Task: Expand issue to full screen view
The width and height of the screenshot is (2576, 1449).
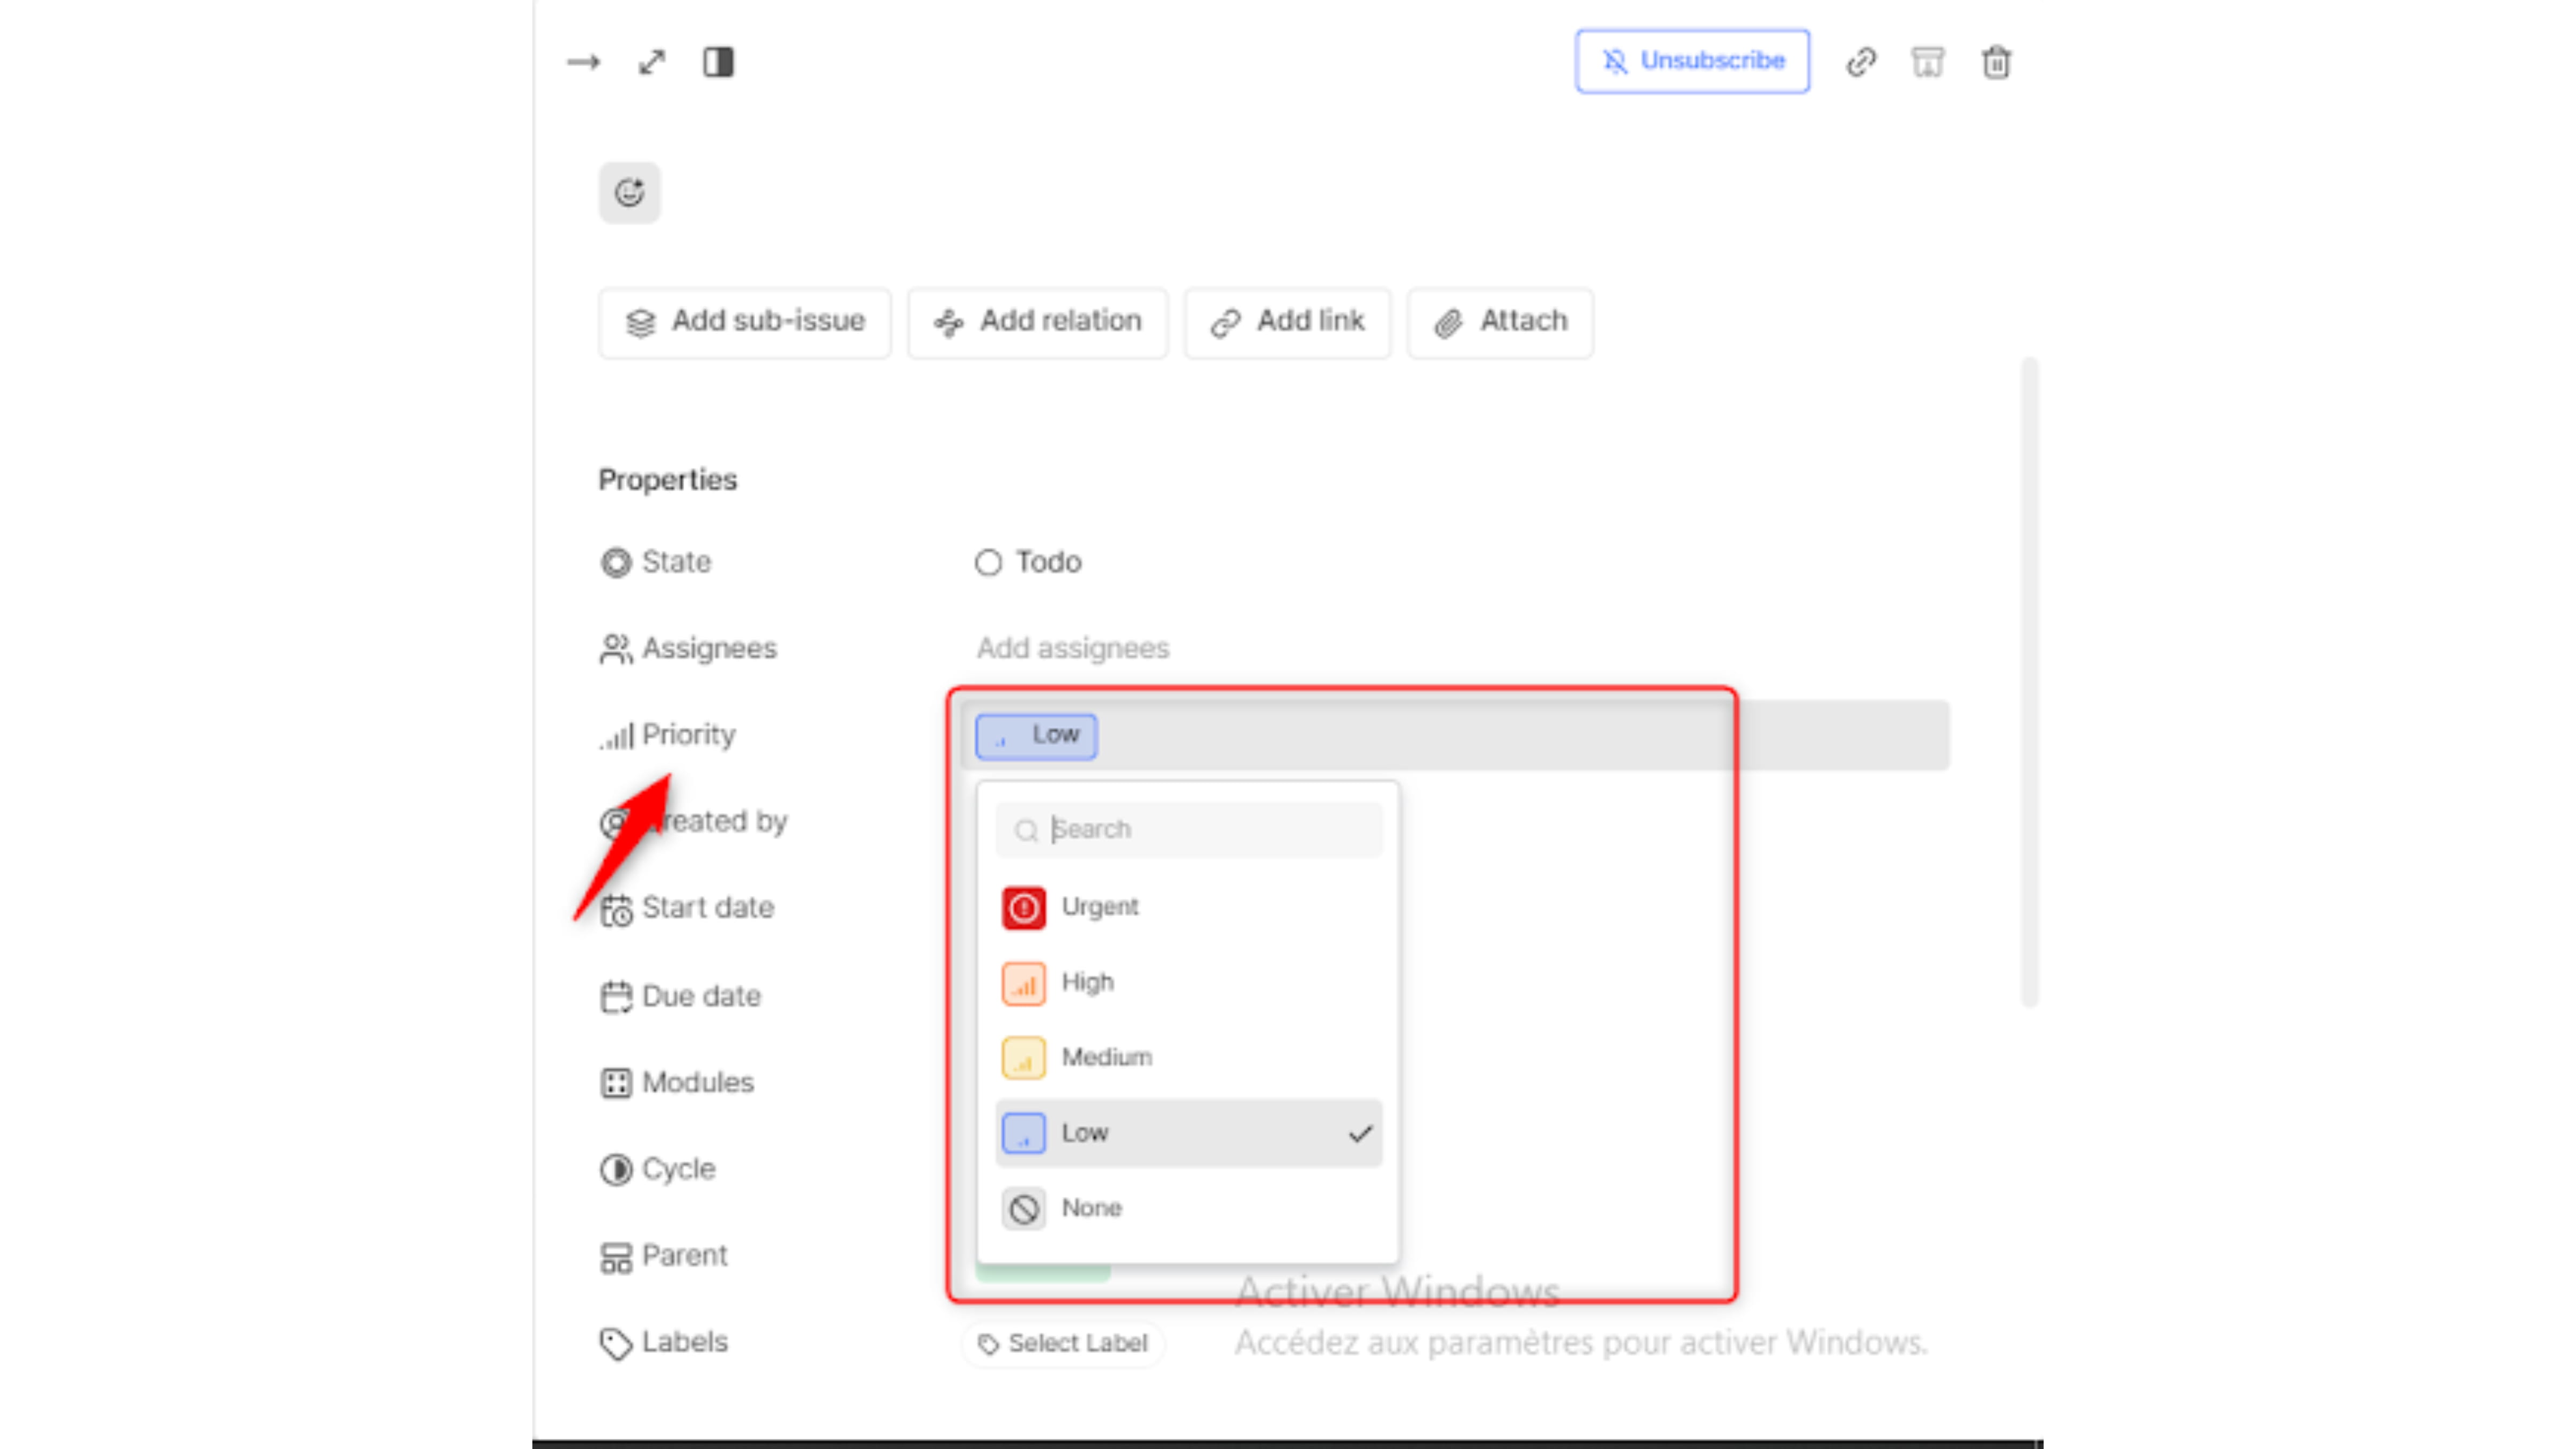Action: click(652, 62)
